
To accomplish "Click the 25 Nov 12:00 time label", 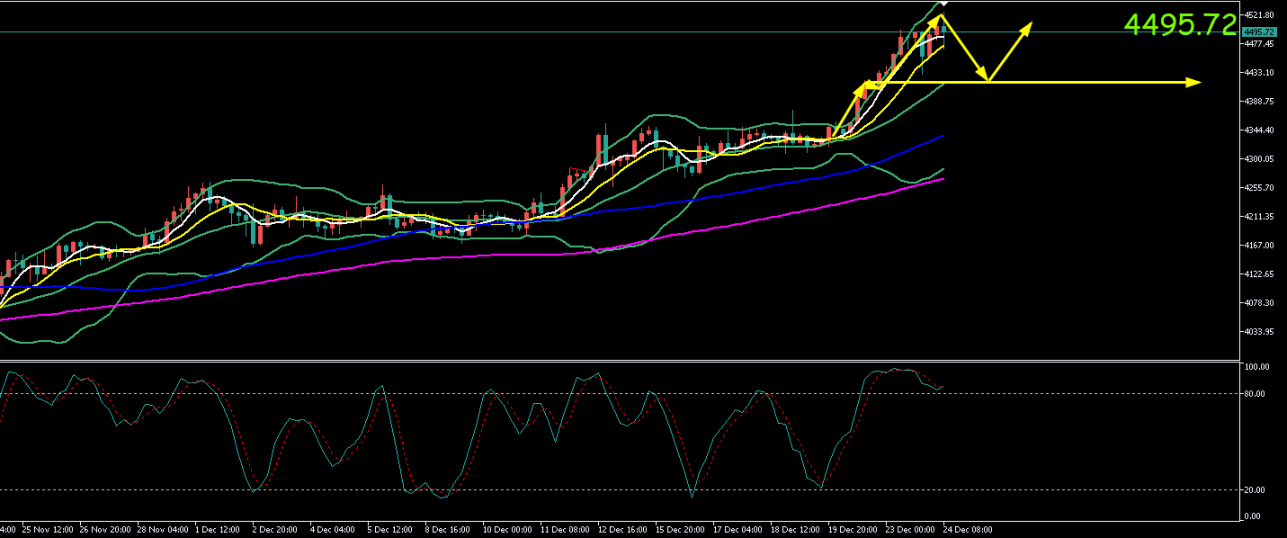I will pos(46,529).
